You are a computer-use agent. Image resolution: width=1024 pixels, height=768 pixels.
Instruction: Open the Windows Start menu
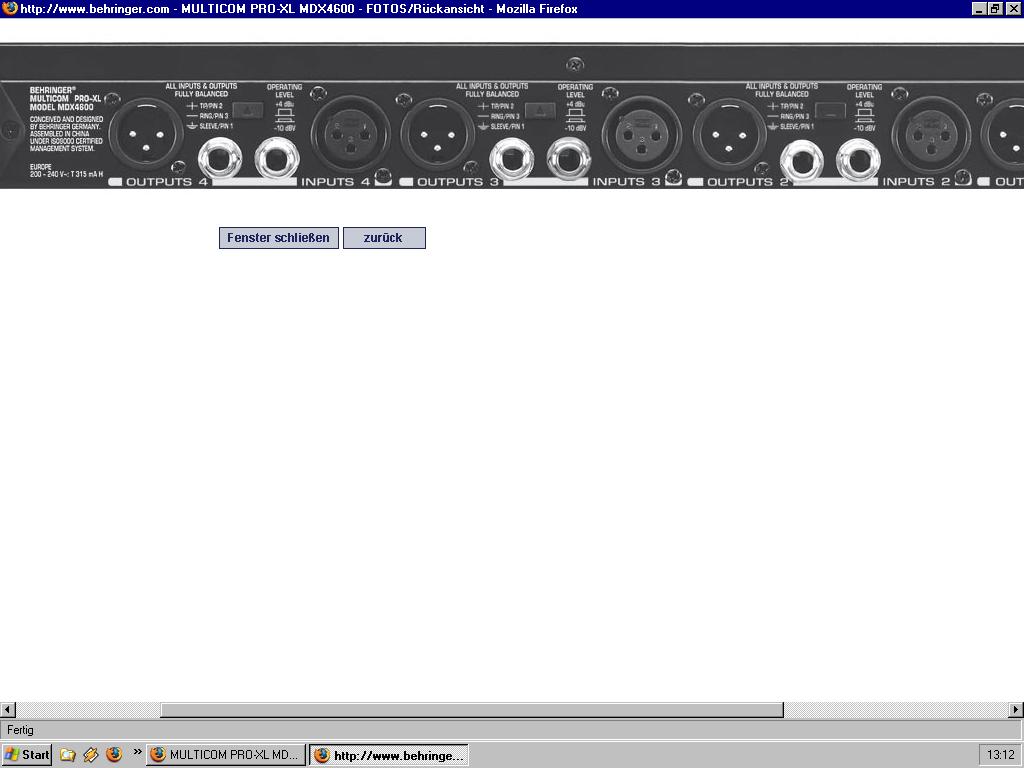(27, 755)
